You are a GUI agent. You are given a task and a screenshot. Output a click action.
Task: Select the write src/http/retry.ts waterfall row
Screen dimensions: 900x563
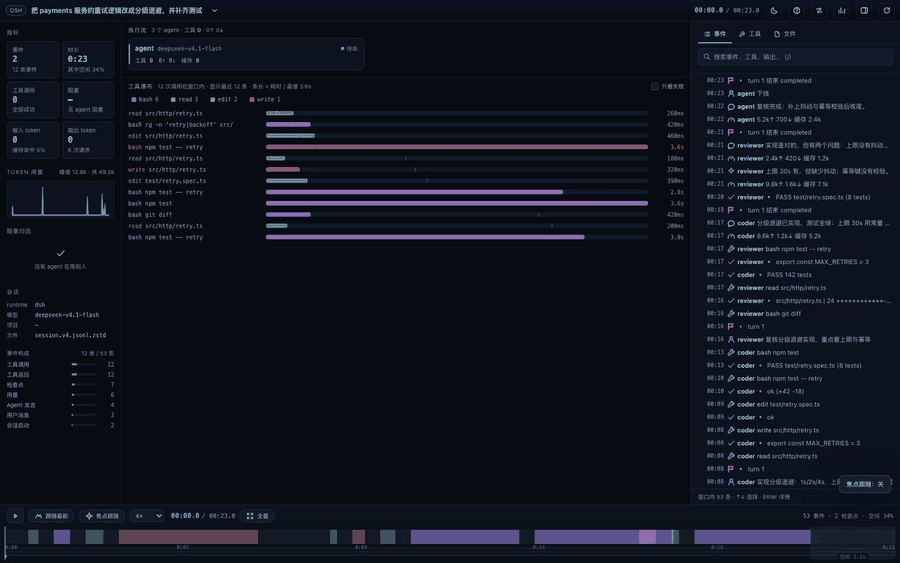coord(406,169)
